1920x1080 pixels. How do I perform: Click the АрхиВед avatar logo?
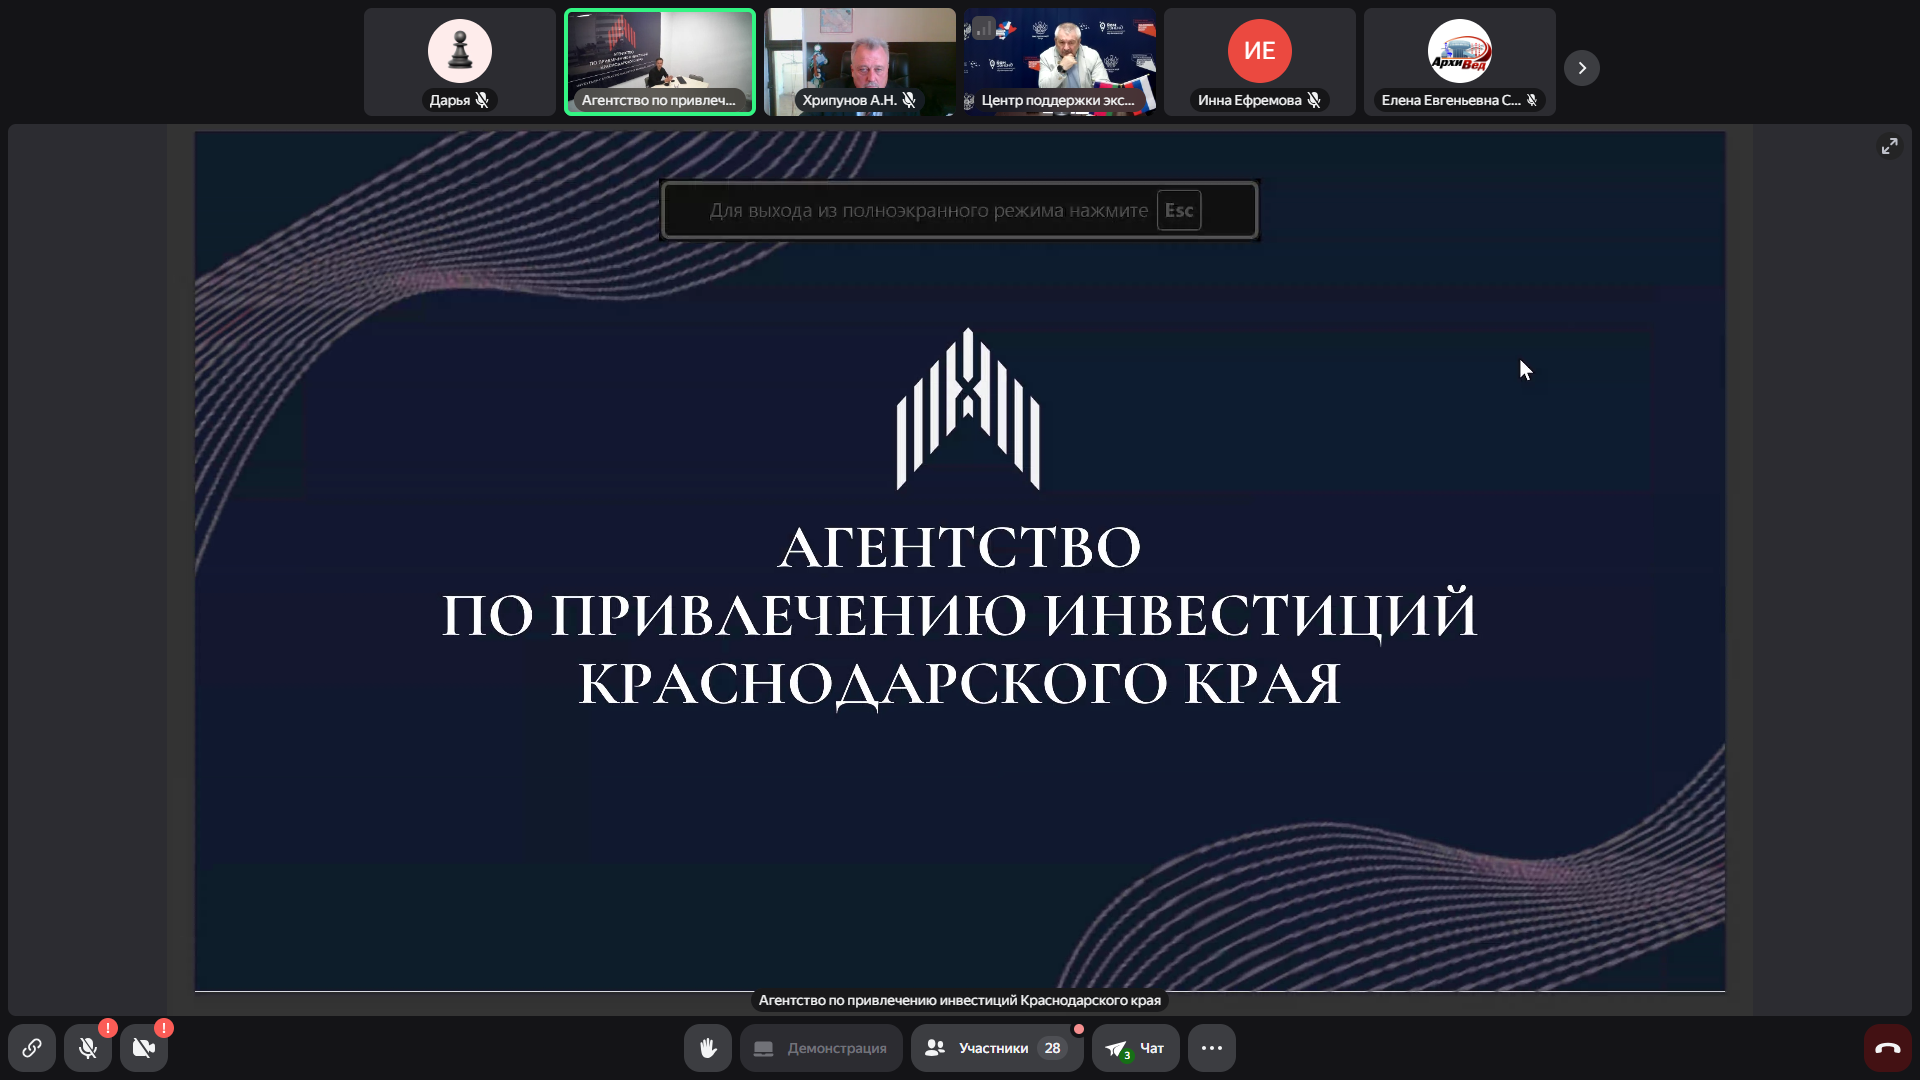pos(1460,51)
